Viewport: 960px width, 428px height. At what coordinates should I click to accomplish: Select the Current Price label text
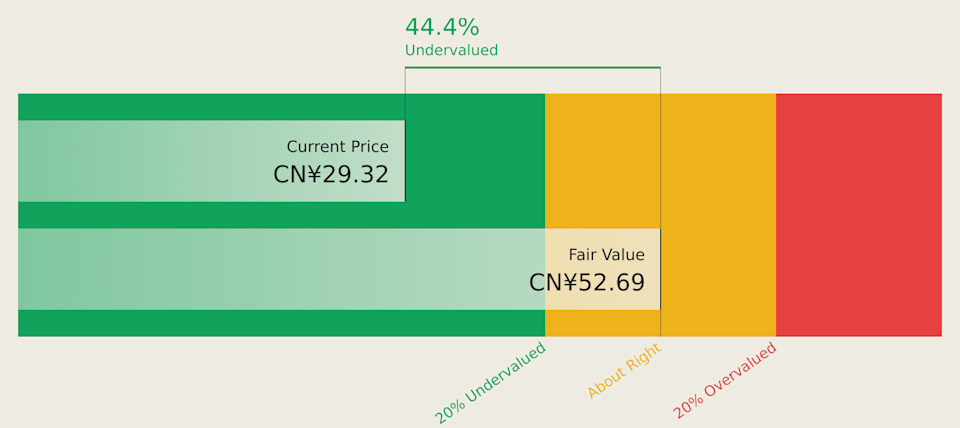click(337, 147)
